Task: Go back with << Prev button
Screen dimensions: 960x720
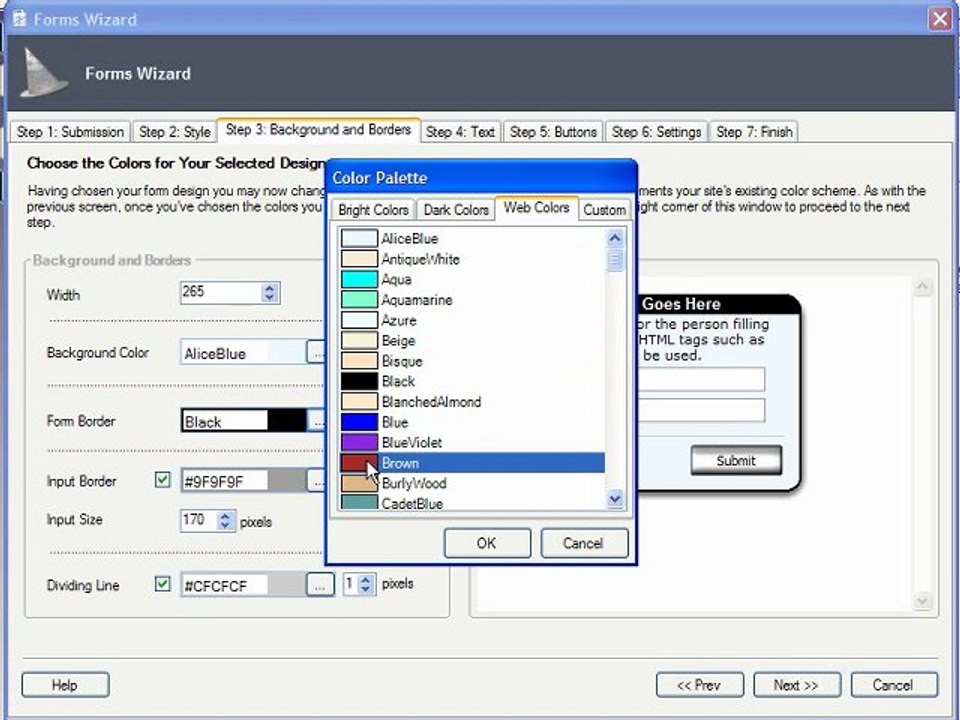Action: (x=699, y=684)
